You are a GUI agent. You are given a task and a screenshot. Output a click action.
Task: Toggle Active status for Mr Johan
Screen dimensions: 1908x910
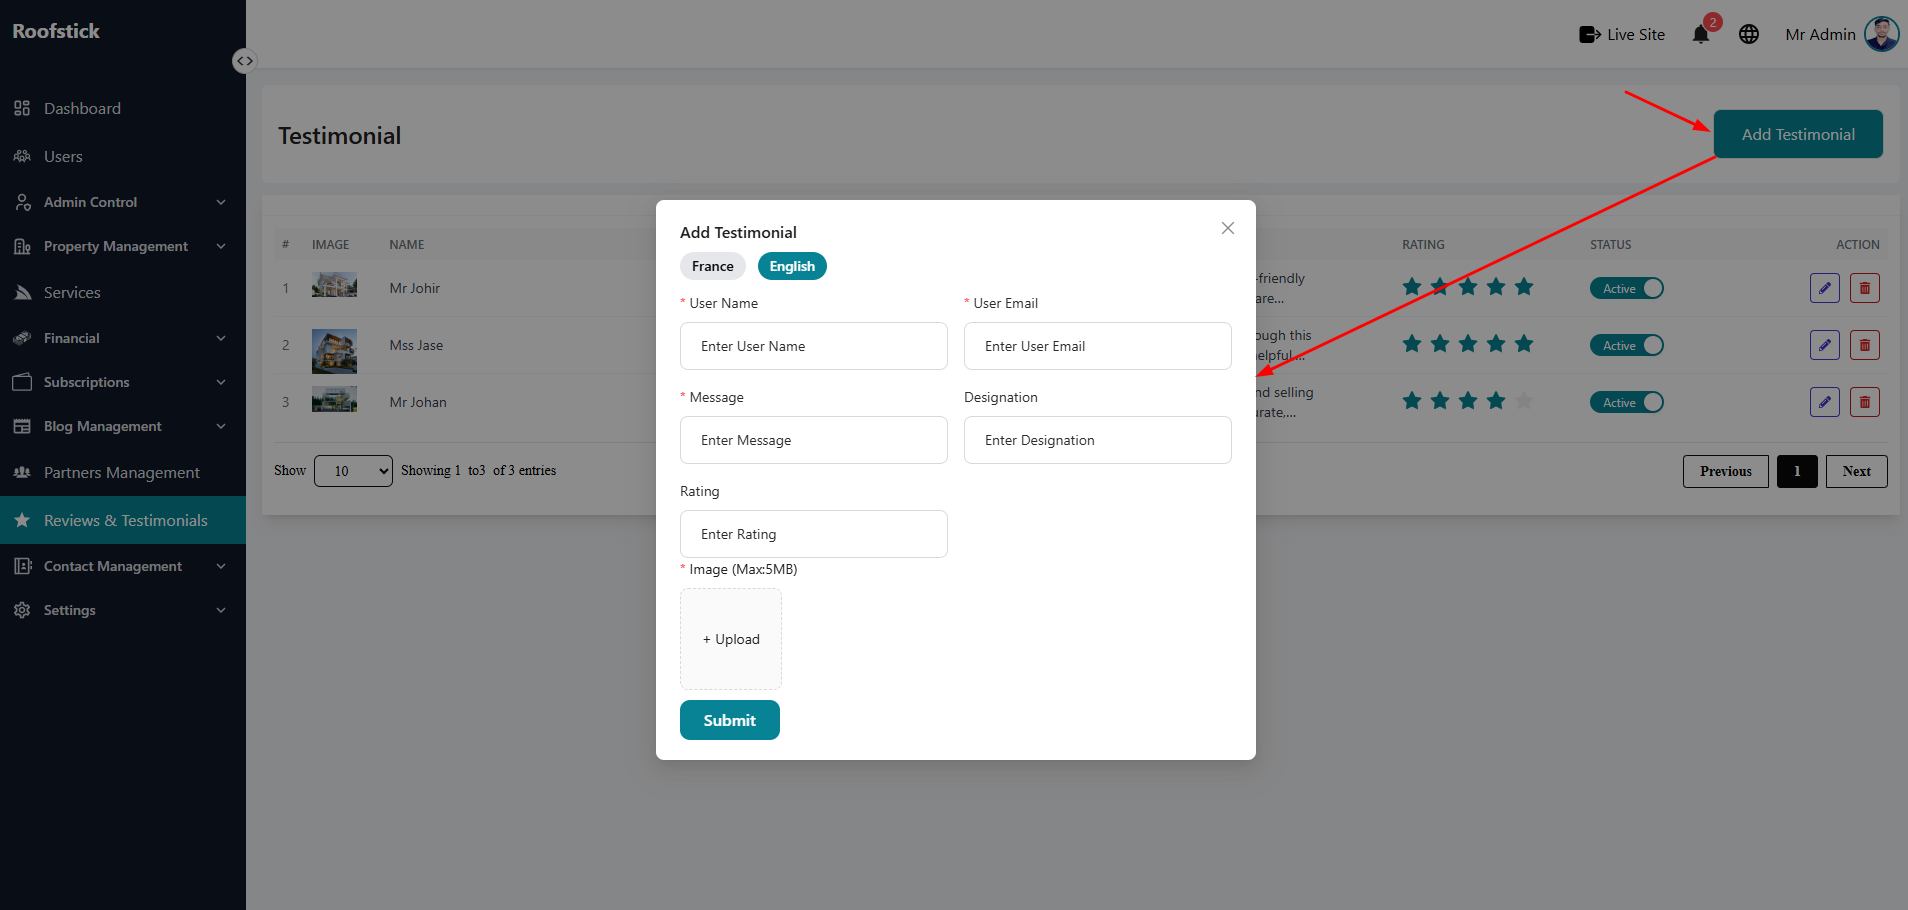point(1627,402)
